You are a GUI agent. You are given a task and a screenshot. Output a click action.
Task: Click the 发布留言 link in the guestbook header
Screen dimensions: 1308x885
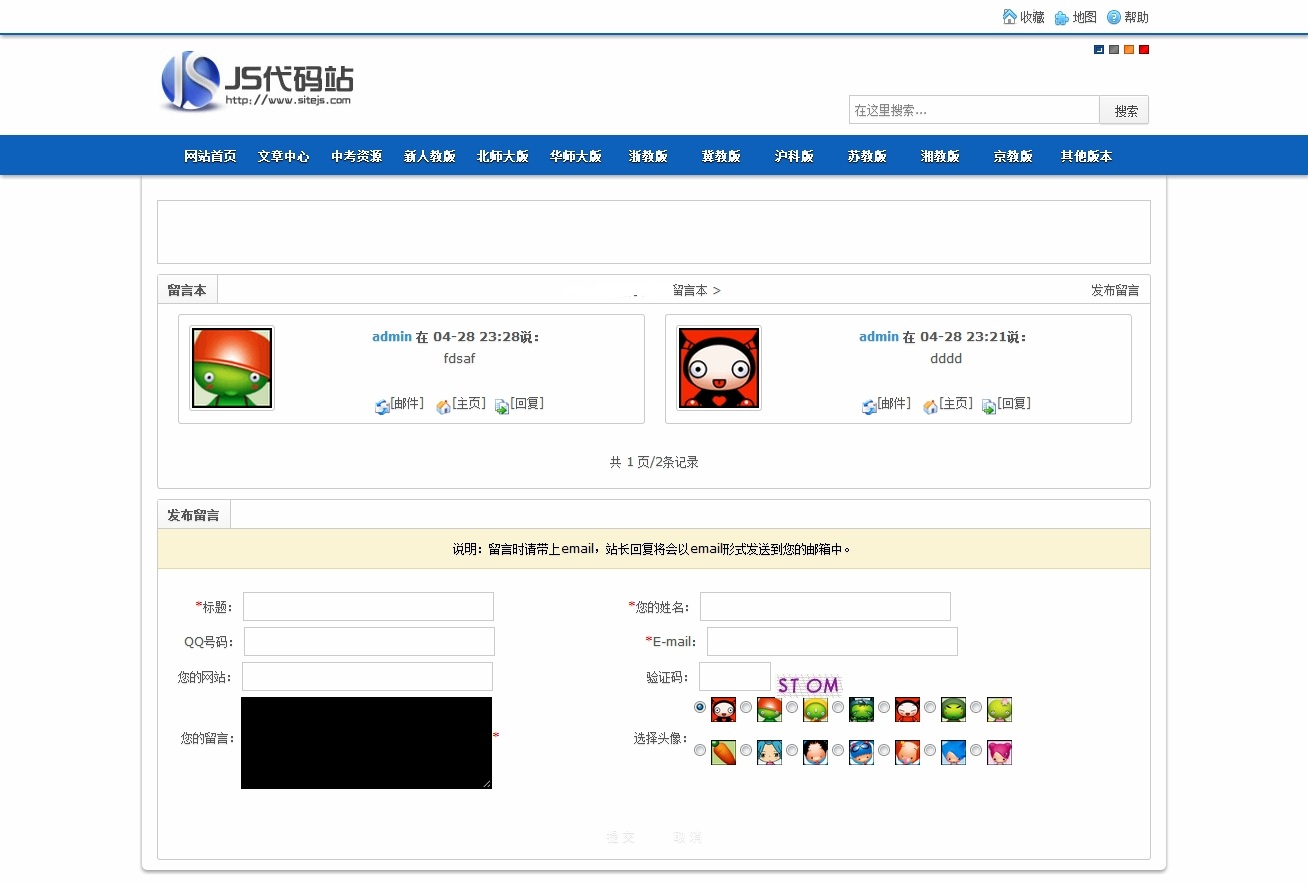(x=1114, y=290)
